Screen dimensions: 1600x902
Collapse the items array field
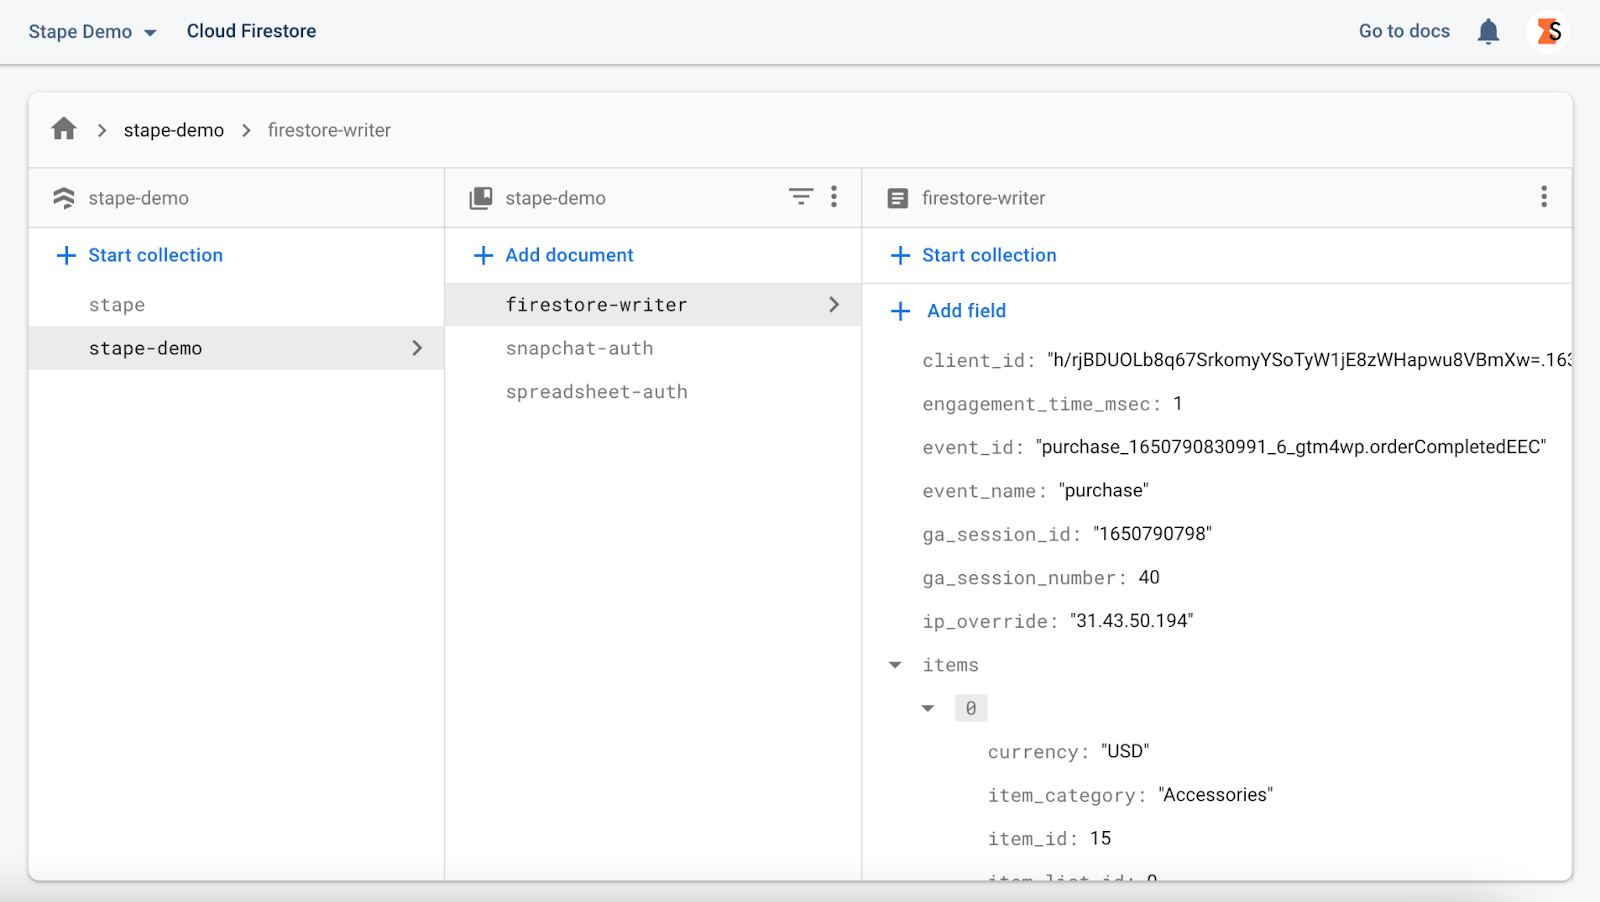(x=895, y=665)
